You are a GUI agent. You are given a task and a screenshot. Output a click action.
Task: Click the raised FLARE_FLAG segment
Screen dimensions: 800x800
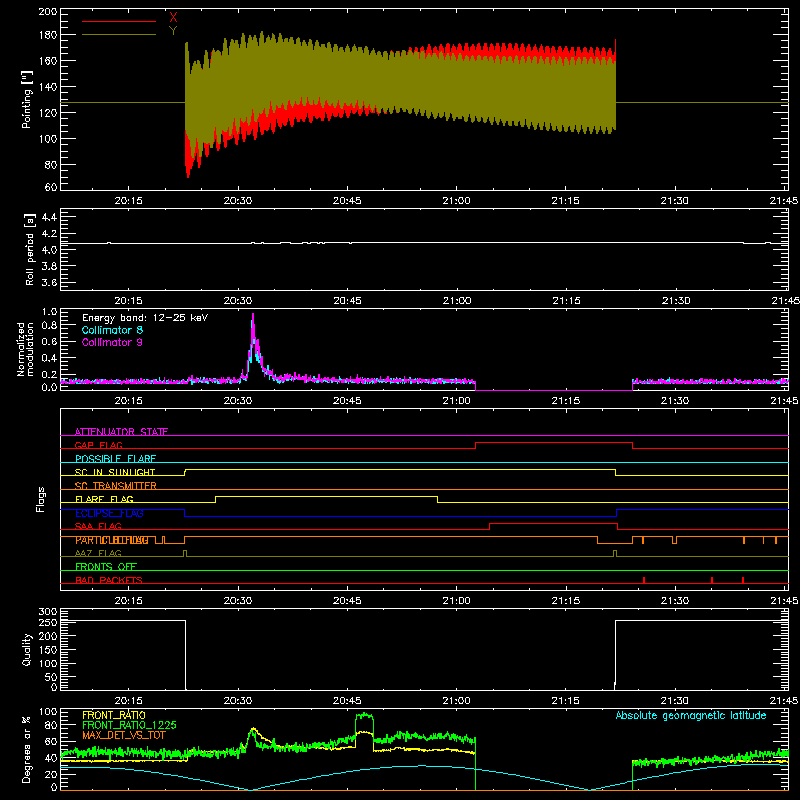[x=327, y=496]
